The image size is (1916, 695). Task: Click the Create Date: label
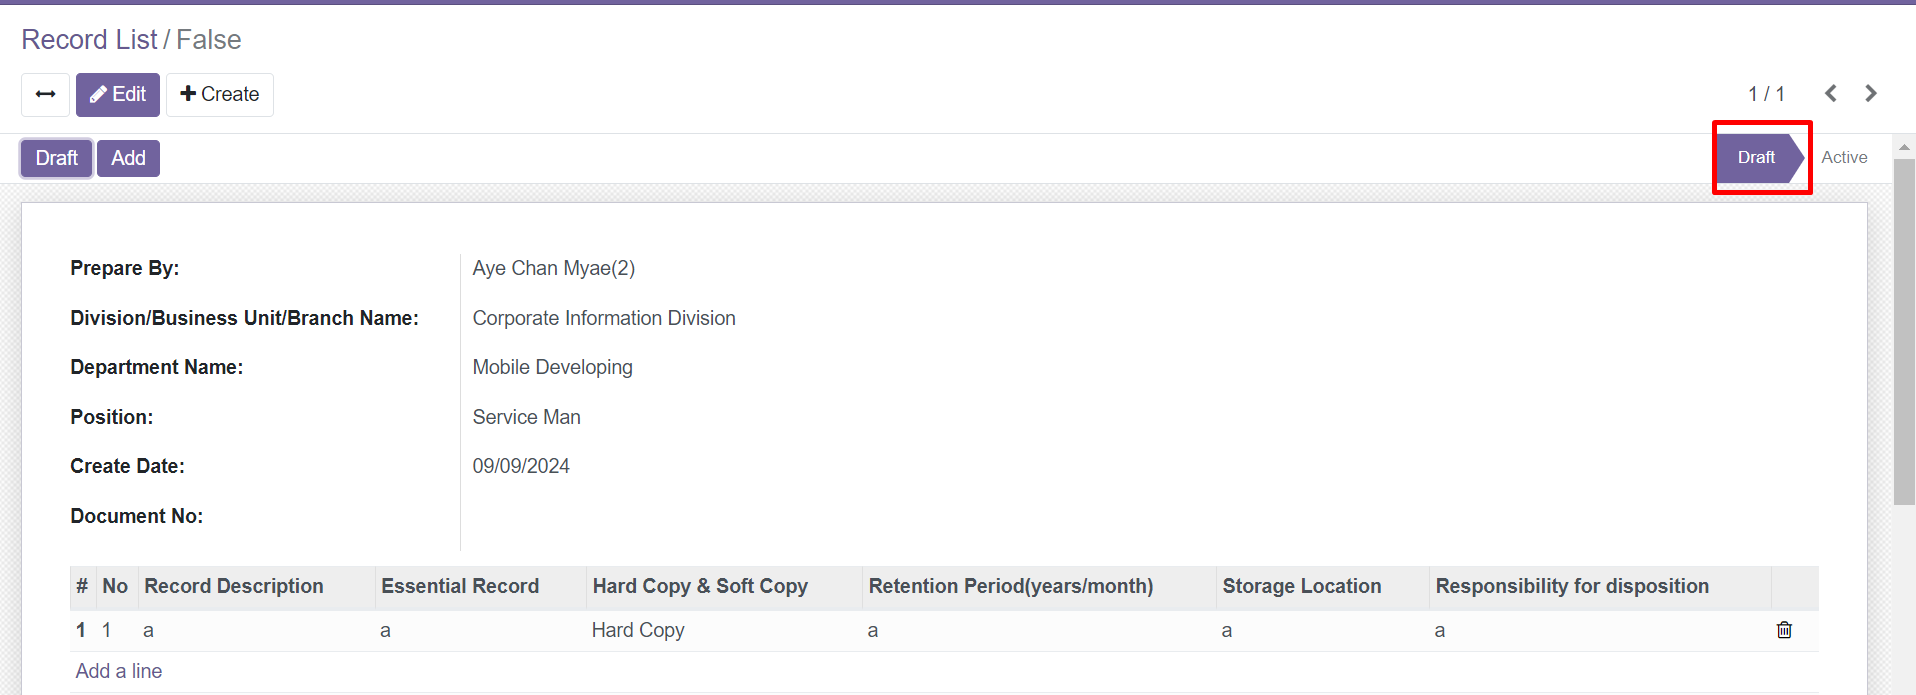coord(128,466)
